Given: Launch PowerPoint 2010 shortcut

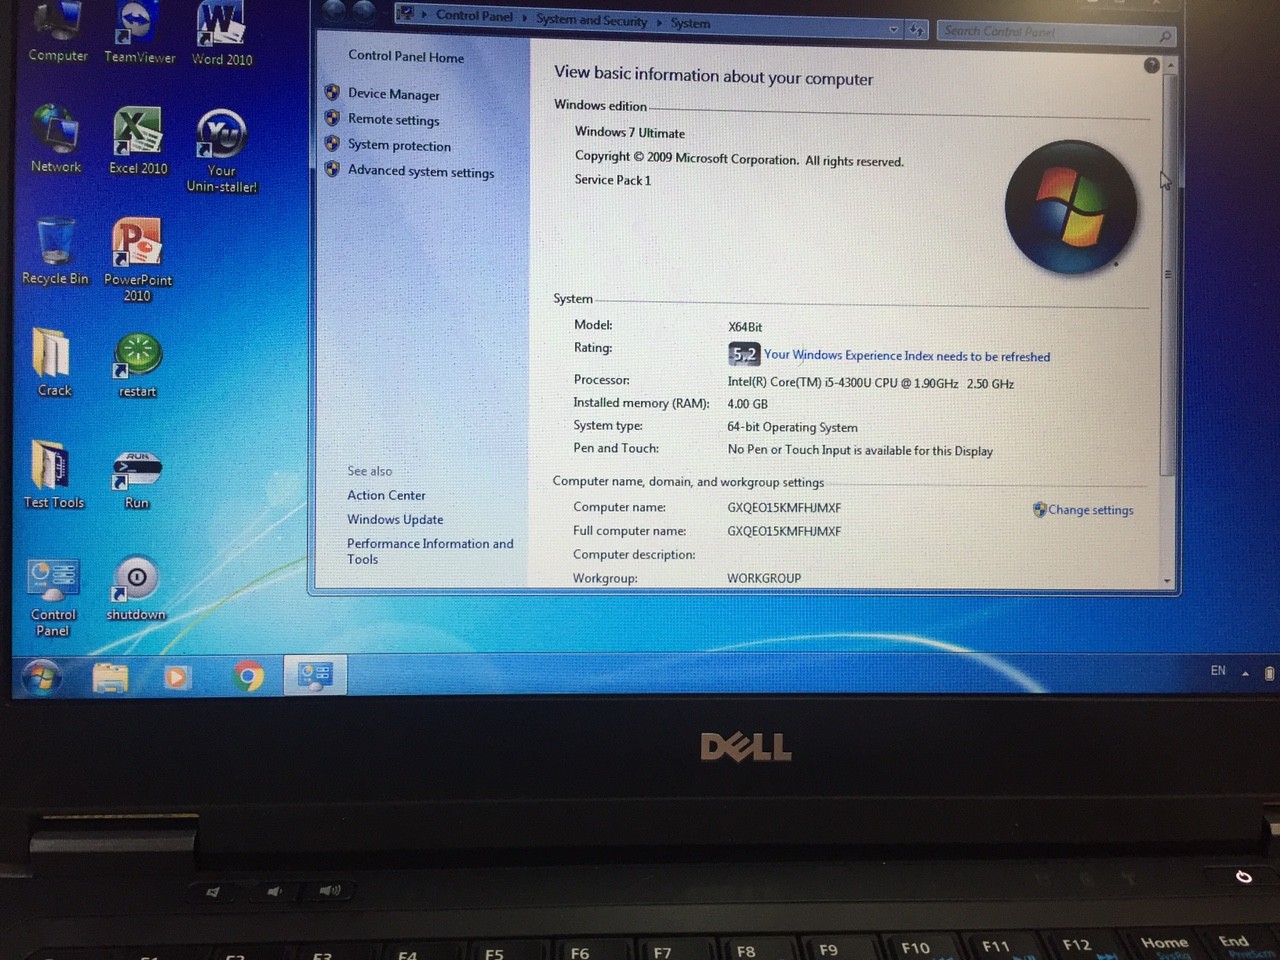Looking at the screenshot, I should point(138,259).
